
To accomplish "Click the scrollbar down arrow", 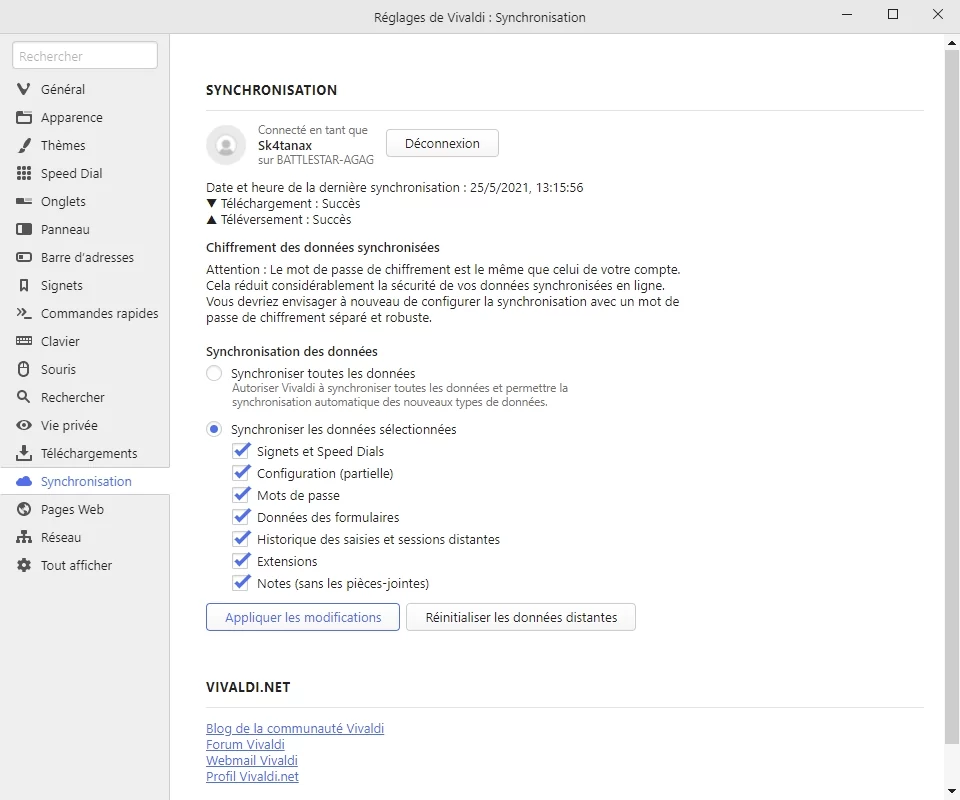I will (x=952, y=791).
